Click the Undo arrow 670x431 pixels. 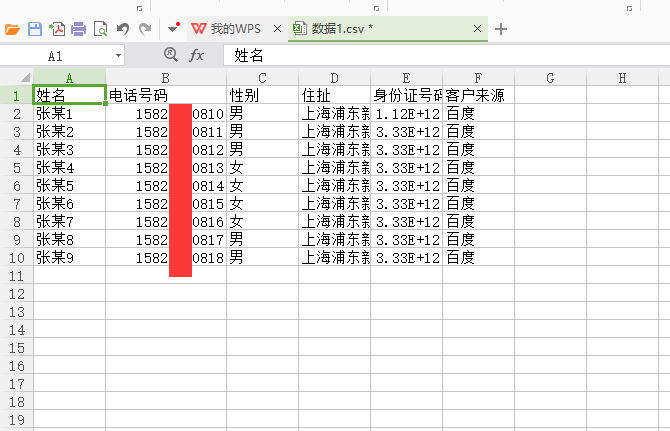point(123,29)
